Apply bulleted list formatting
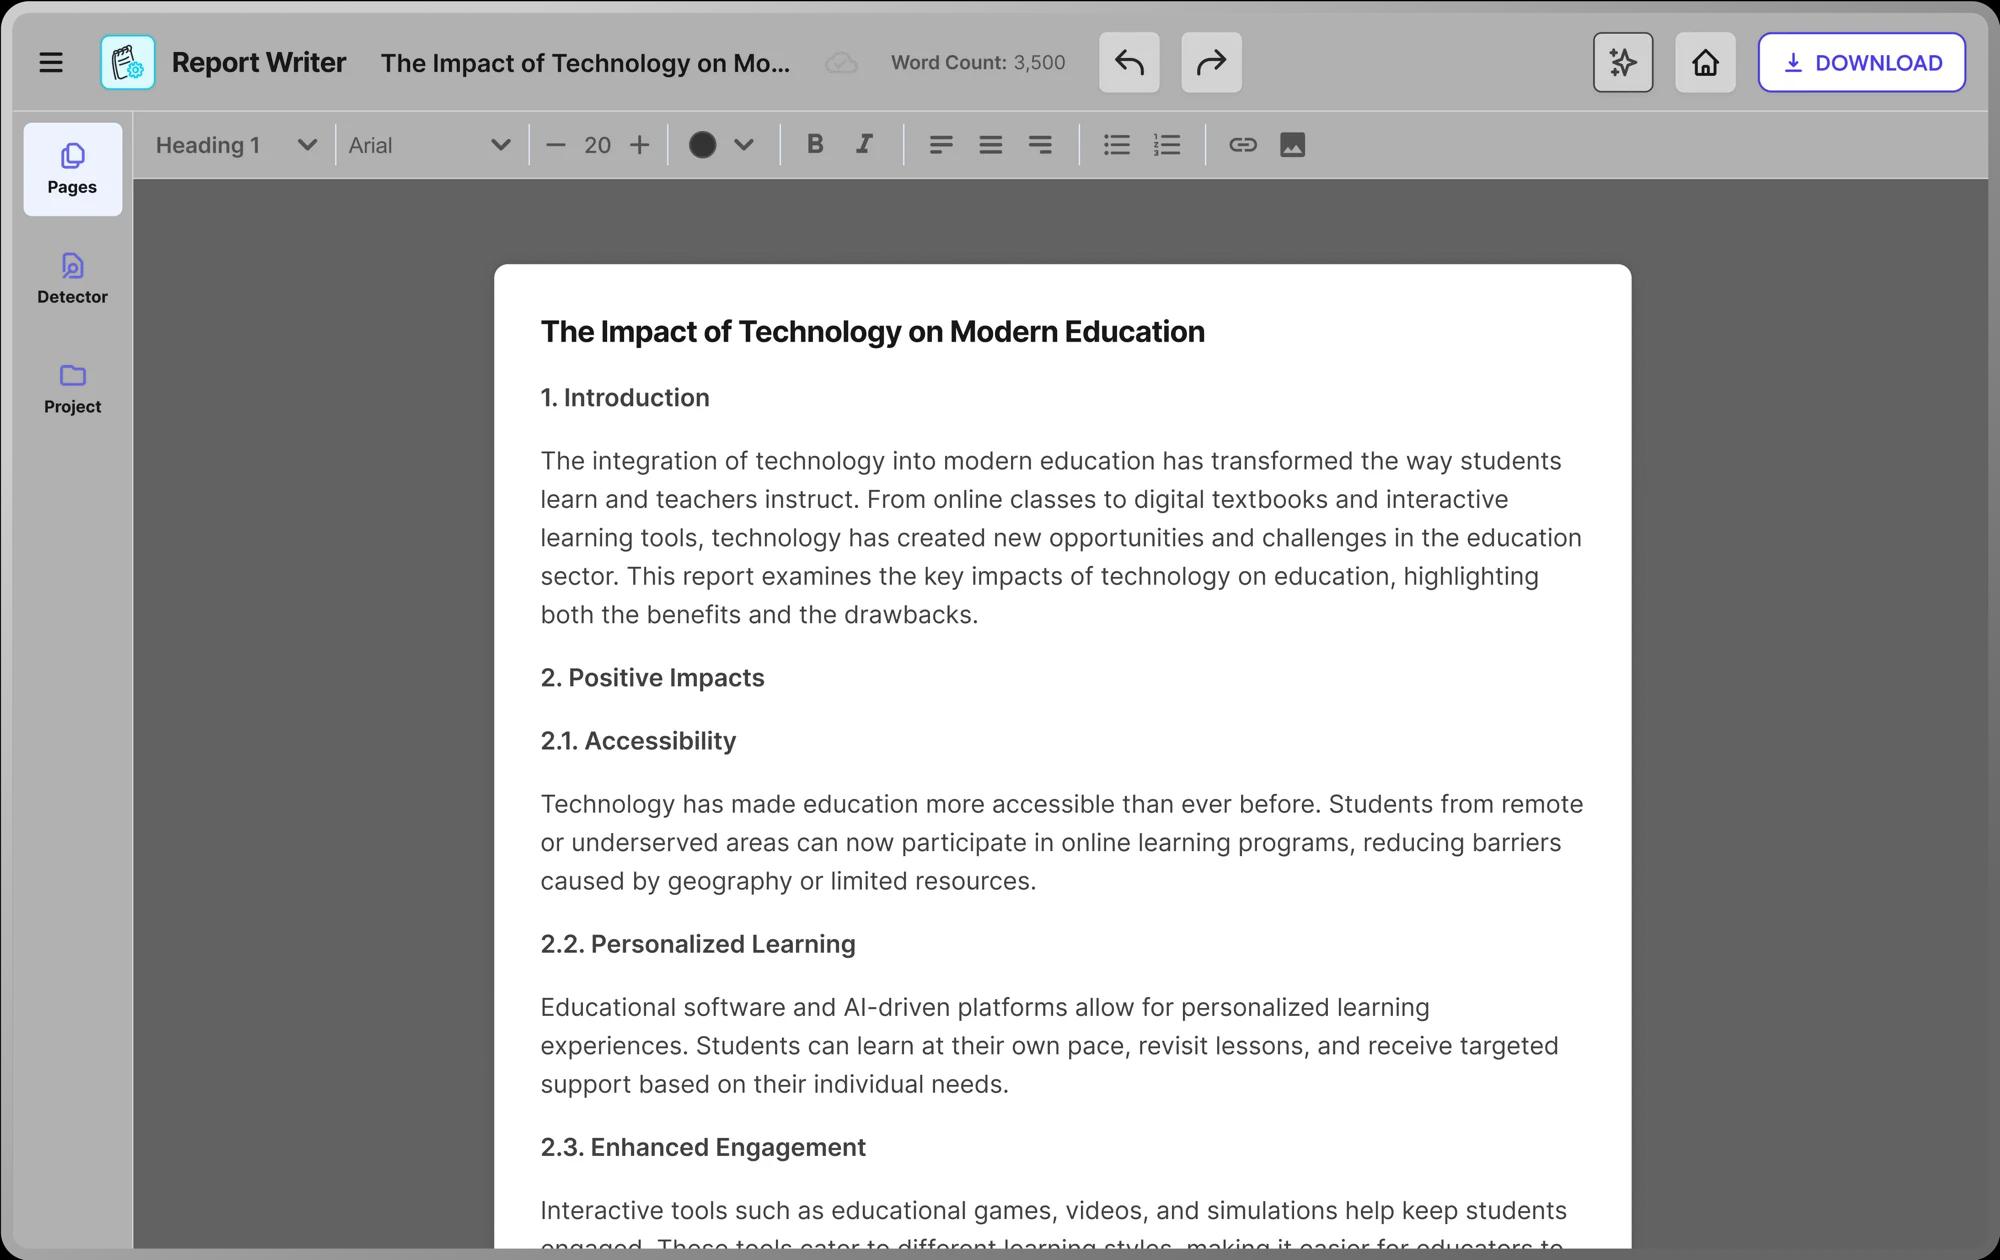This screenshot has height=1260, width=2000. pos(1116,145)
